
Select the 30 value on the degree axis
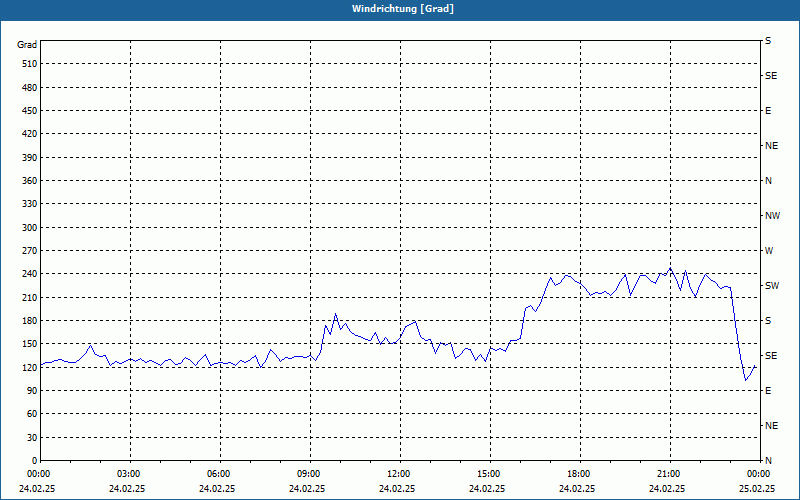[x=32, y=438]
